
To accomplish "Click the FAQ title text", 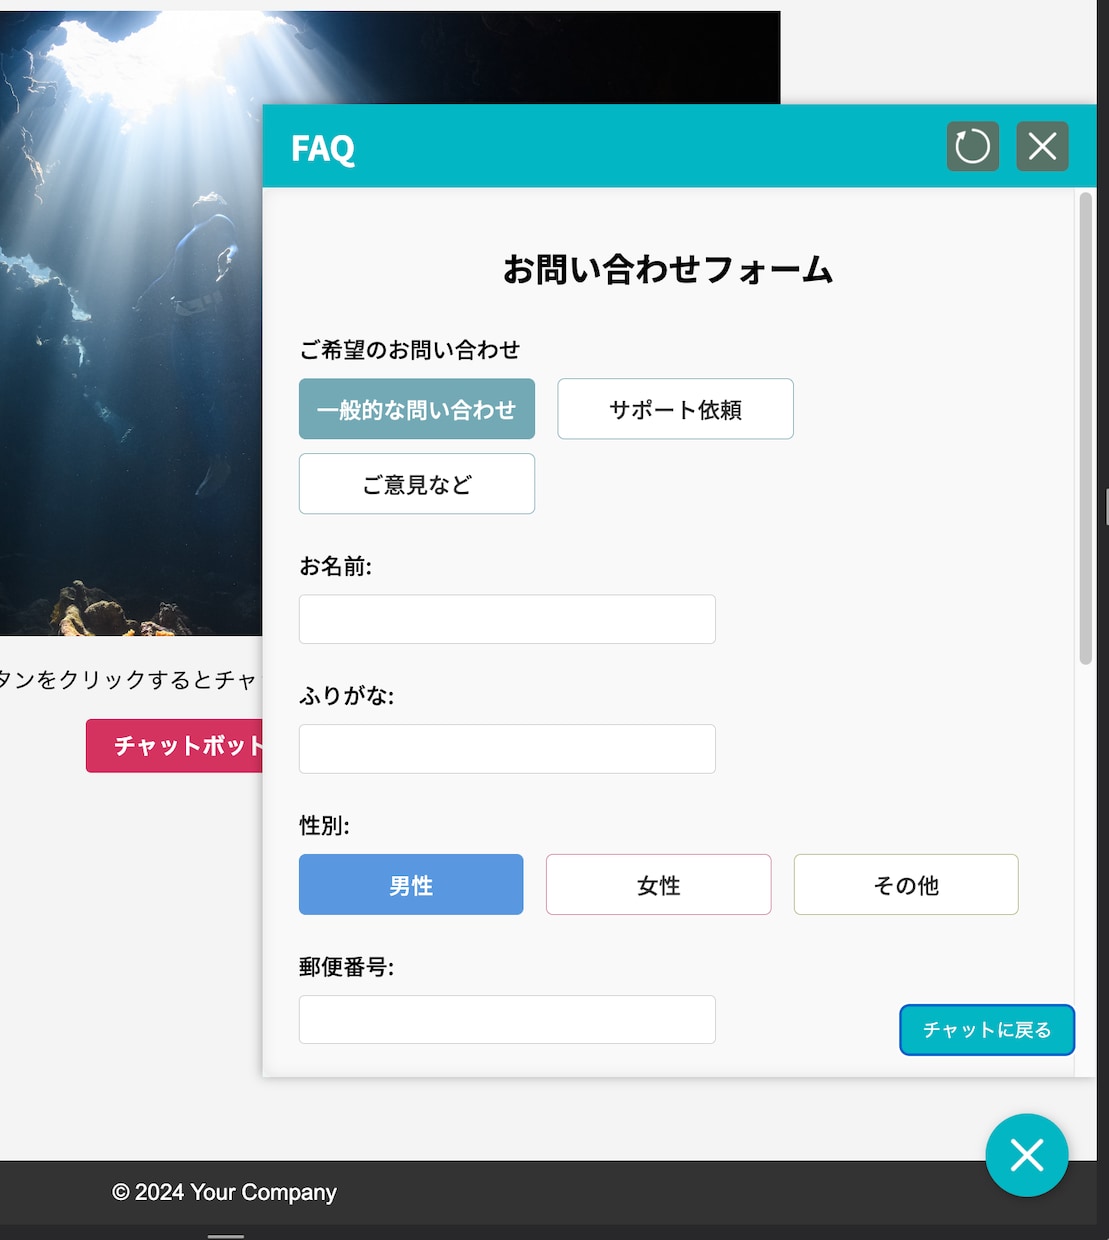I will (x=323, y=148).
